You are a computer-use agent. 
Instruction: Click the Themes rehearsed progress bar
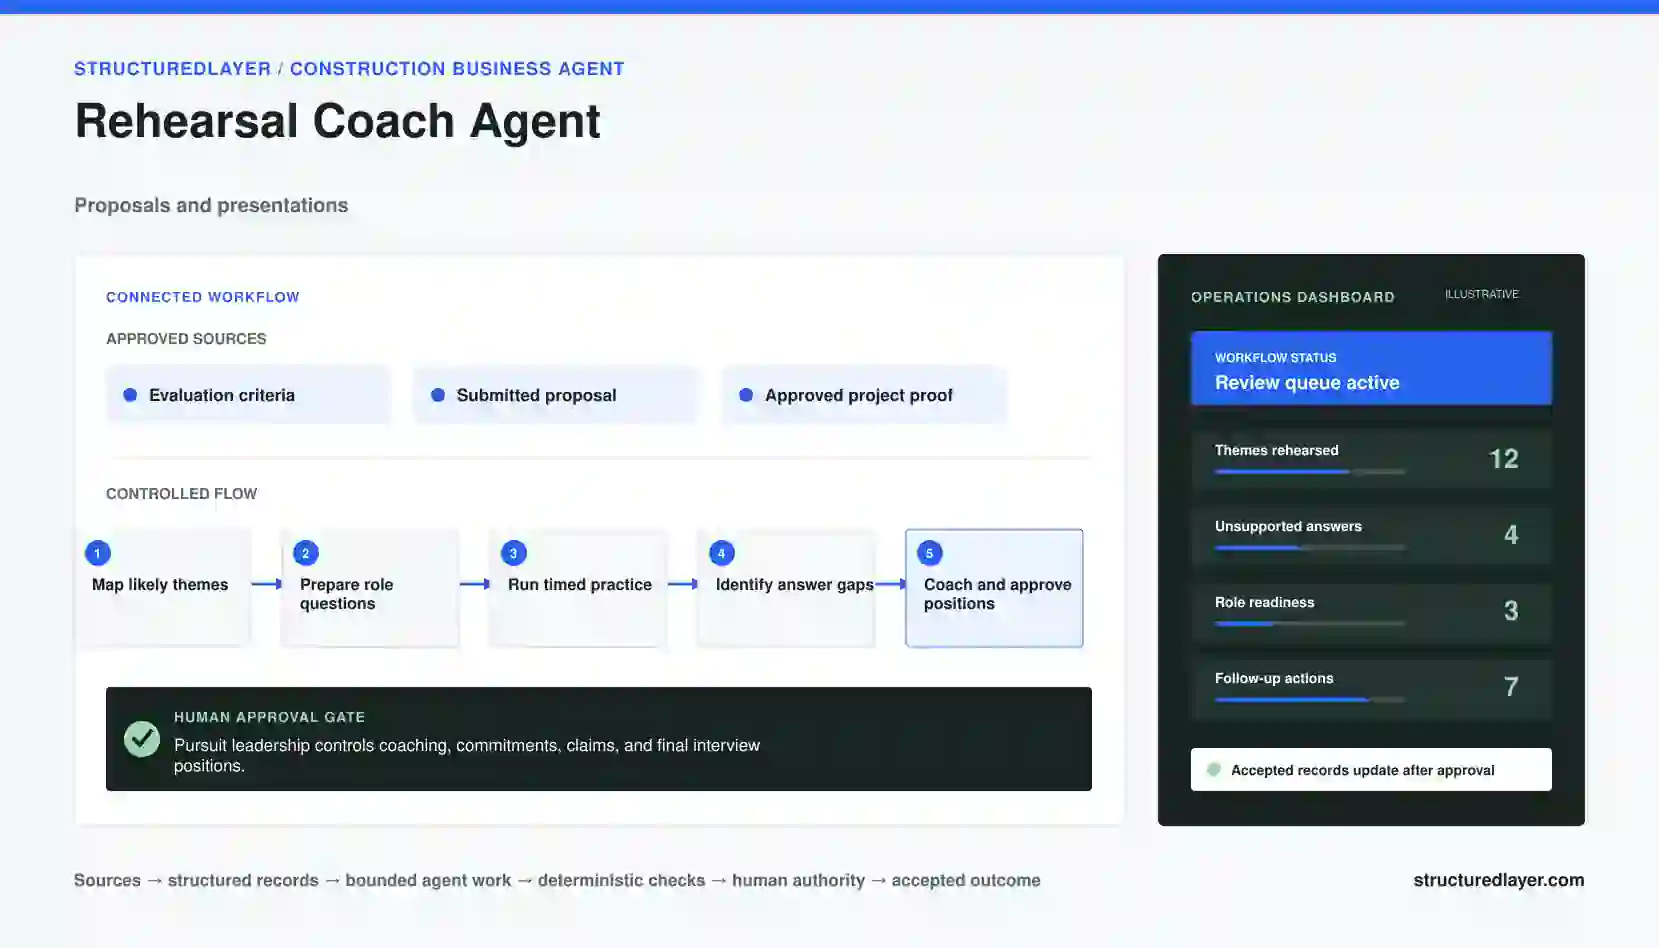(x=1310, y=471)
